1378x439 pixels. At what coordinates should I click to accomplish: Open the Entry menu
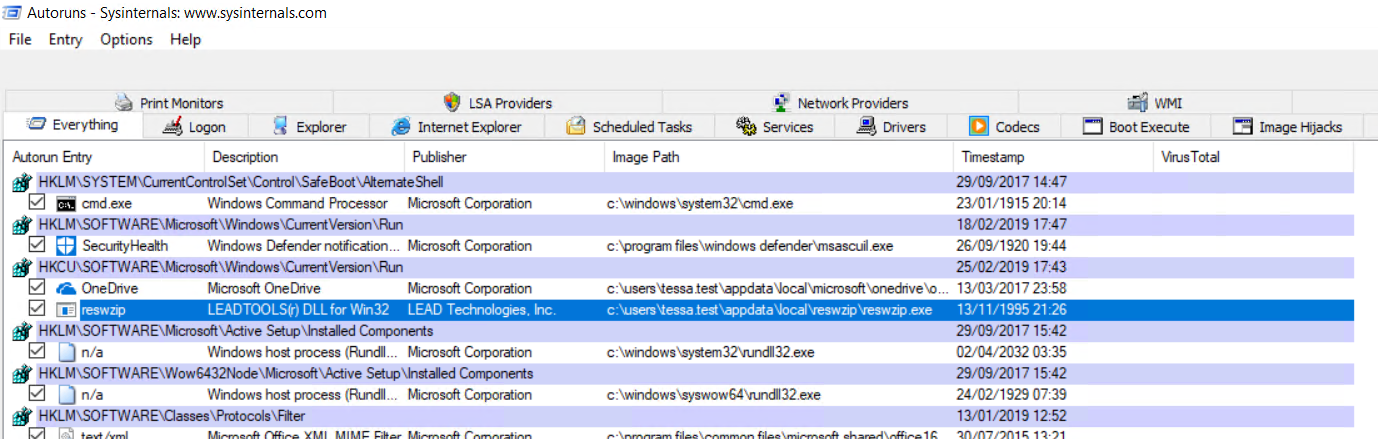[x=65, y=39]
